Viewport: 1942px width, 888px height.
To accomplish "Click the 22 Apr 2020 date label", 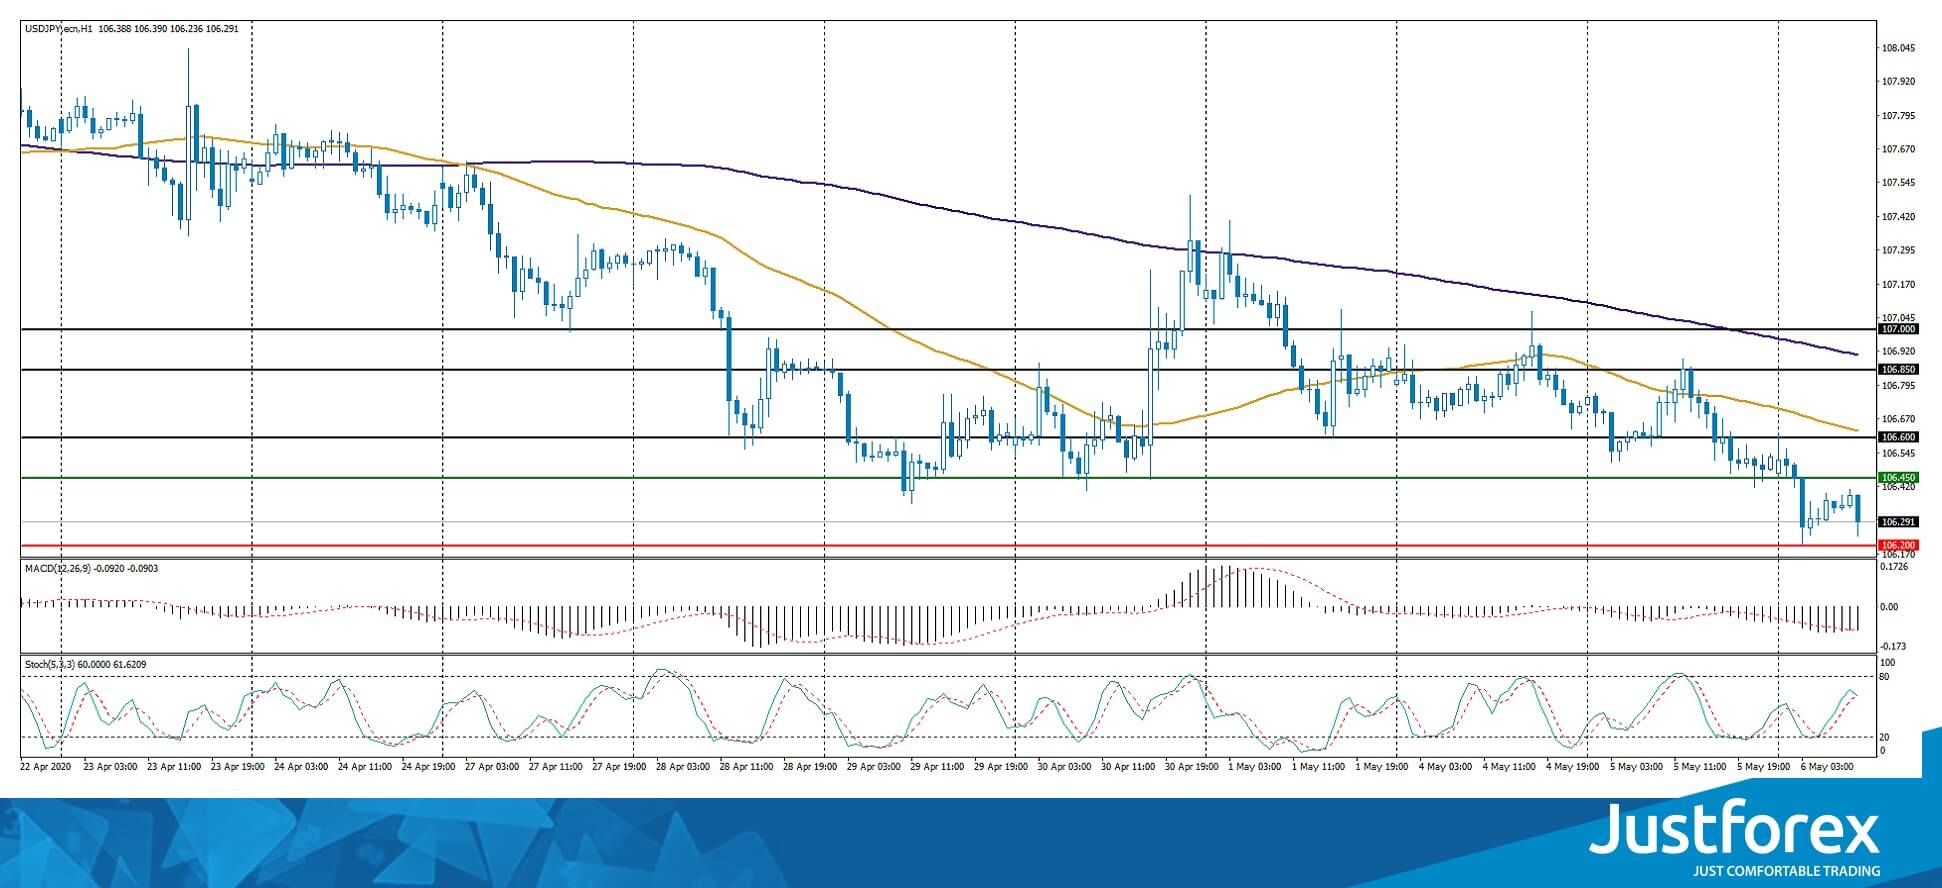I will tap(46, 767).
